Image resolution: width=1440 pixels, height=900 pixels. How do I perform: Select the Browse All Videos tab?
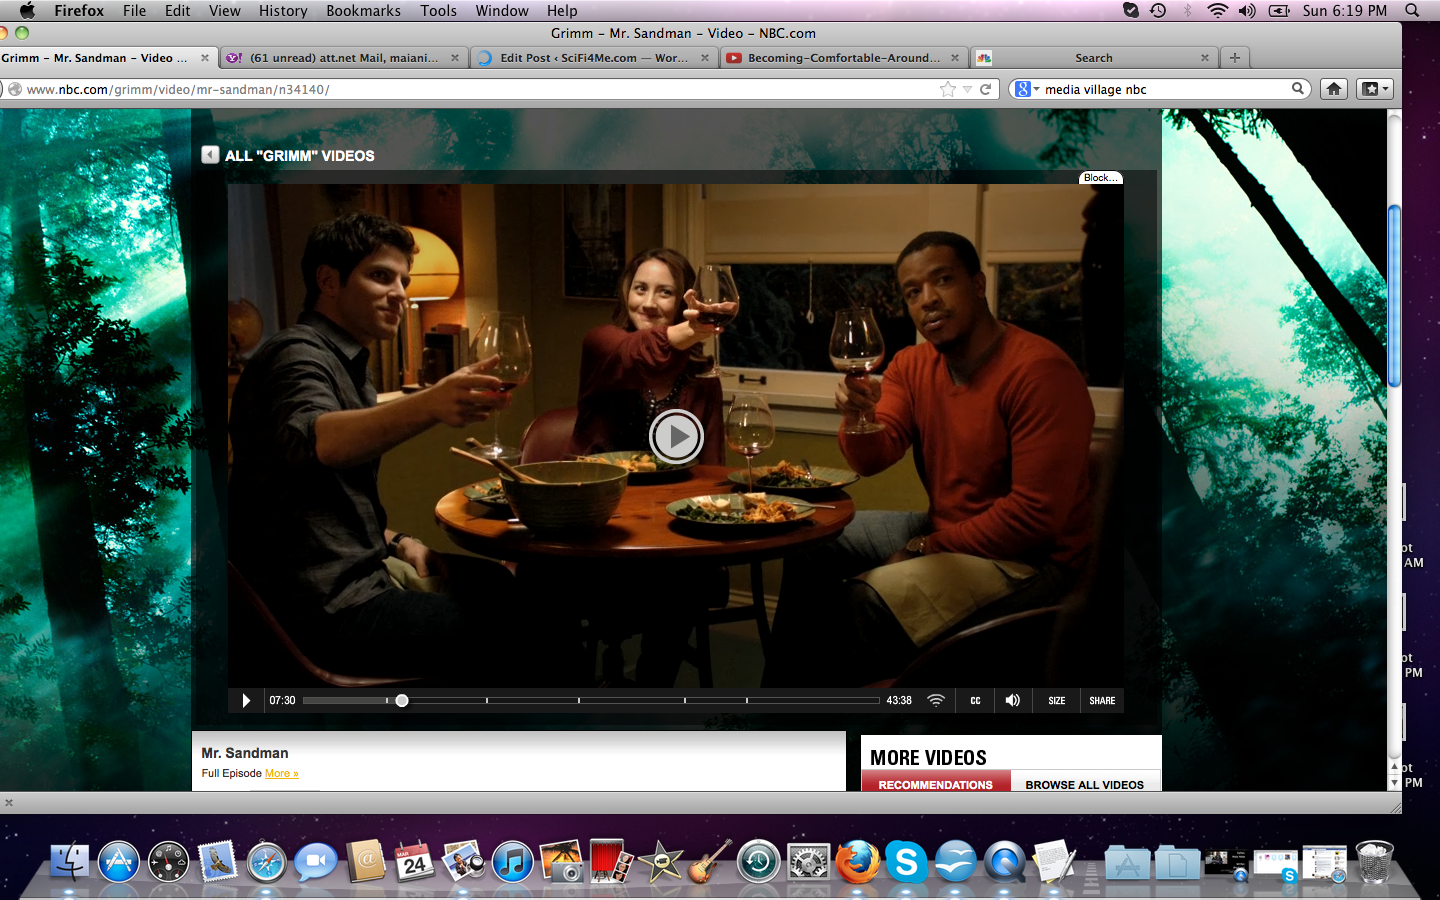tap(1084, 784)
